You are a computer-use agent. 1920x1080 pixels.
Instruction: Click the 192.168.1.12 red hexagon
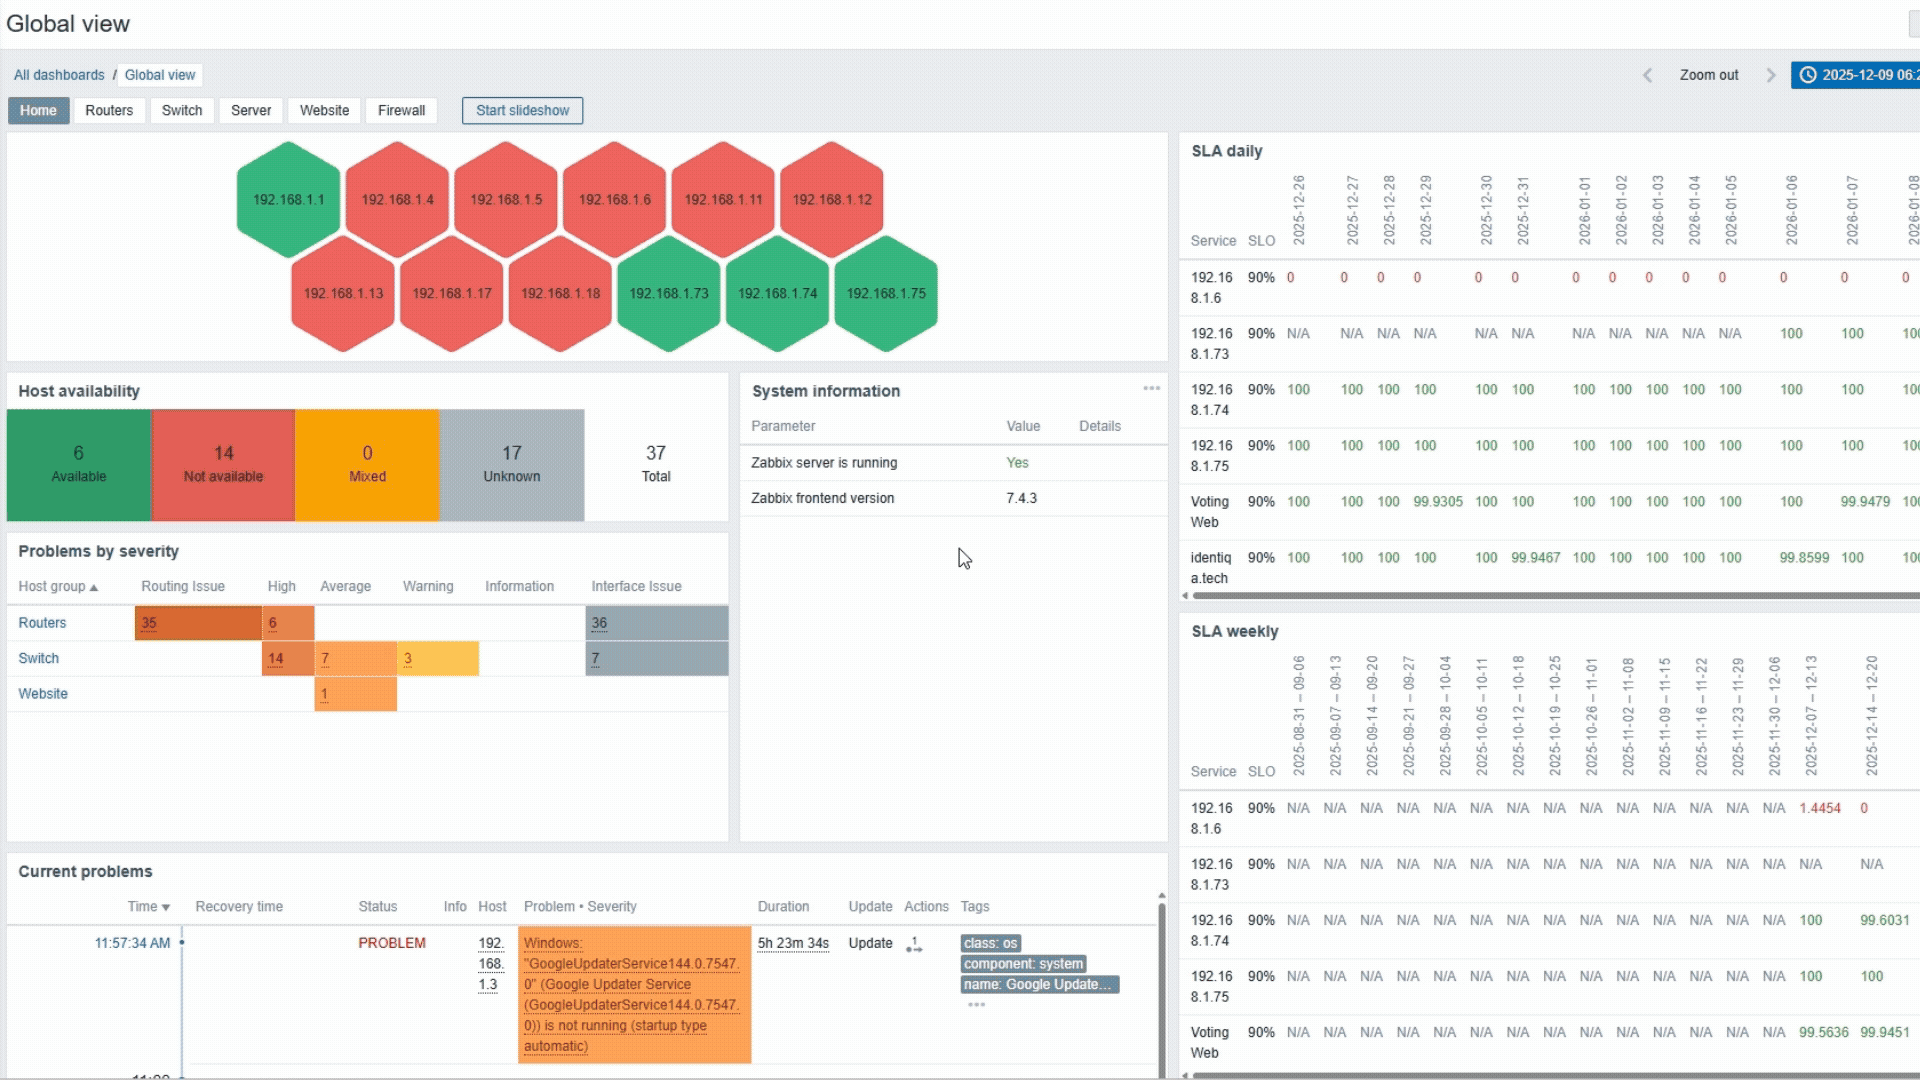coord(832,200)
